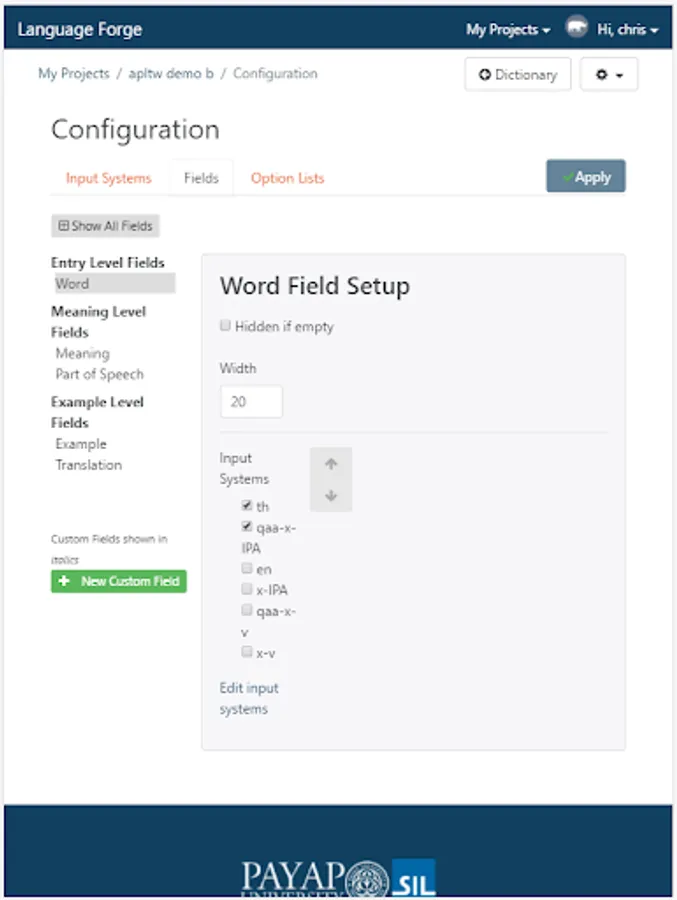Check the x-v input system
Image resolution: width=677 pixels, height=900 pixels.
[247, 651]
